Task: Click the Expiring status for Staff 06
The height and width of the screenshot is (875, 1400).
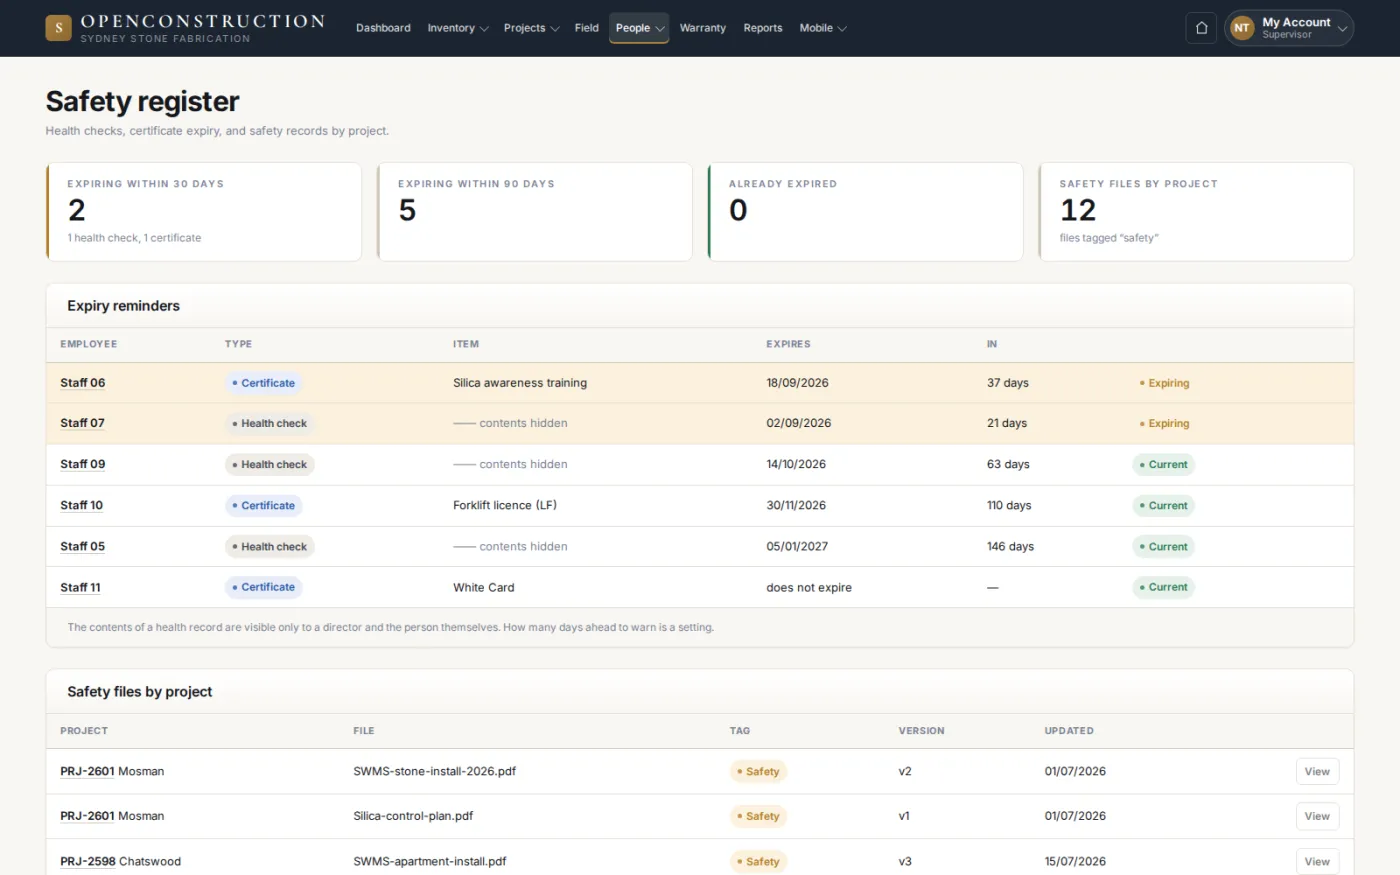Action: [1164, 383]
